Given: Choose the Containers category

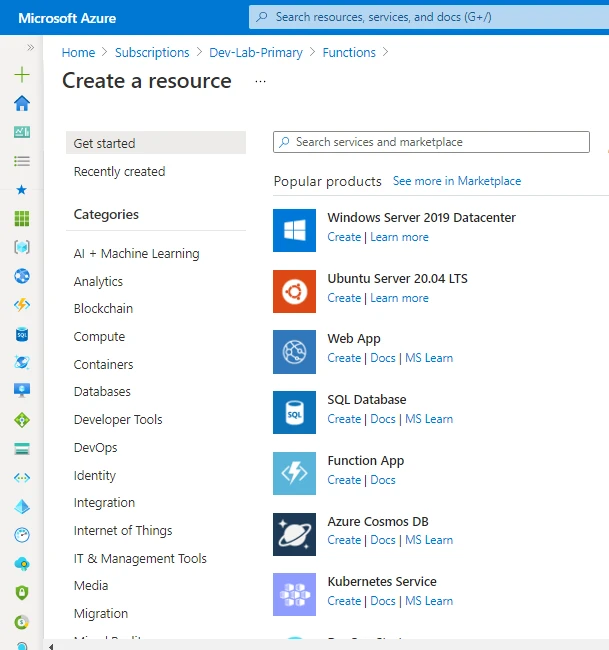Looking at the screenshot, I should coord(104,364).
